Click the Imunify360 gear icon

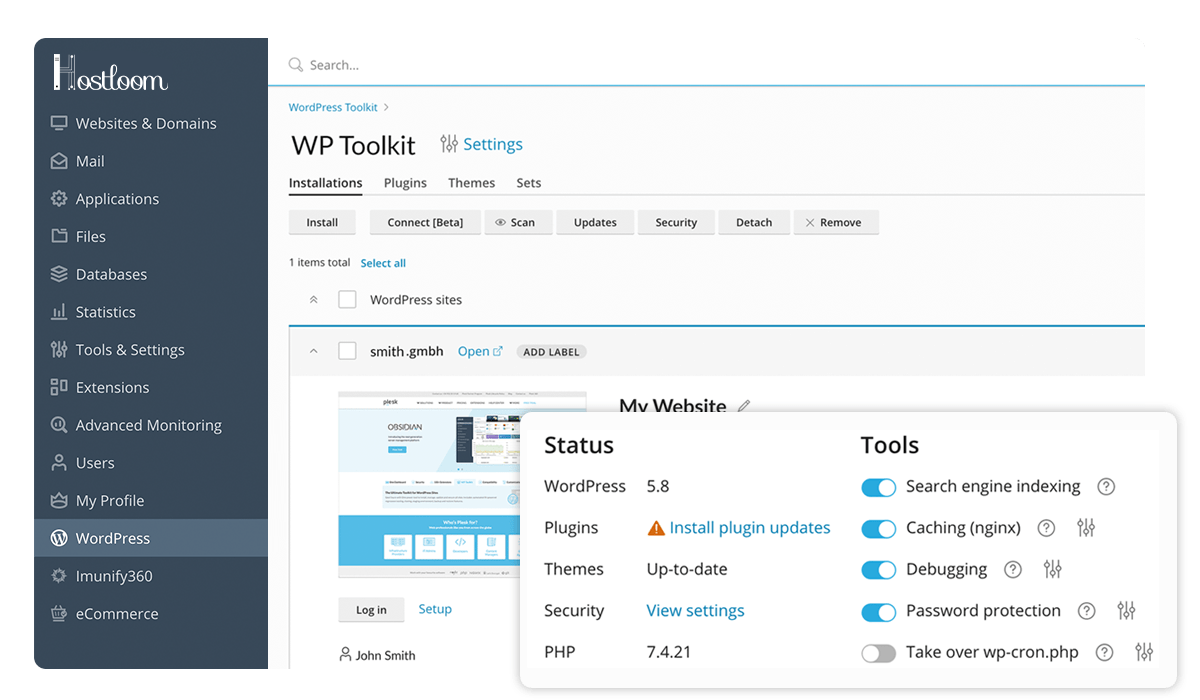tap(59, 576)
